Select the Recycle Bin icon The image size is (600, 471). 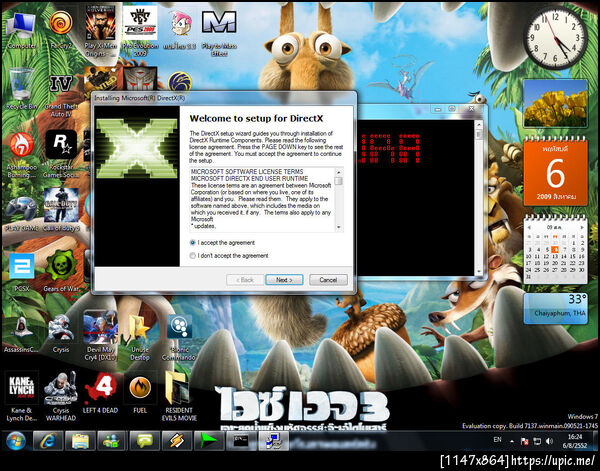tap(21, 89)
